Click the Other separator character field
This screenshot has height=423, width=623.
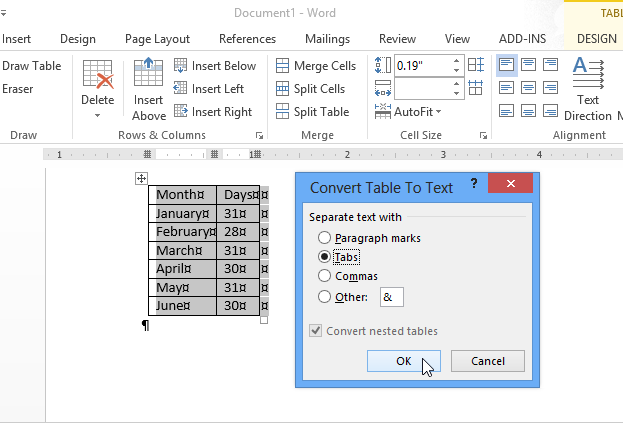tap(391, 296)
